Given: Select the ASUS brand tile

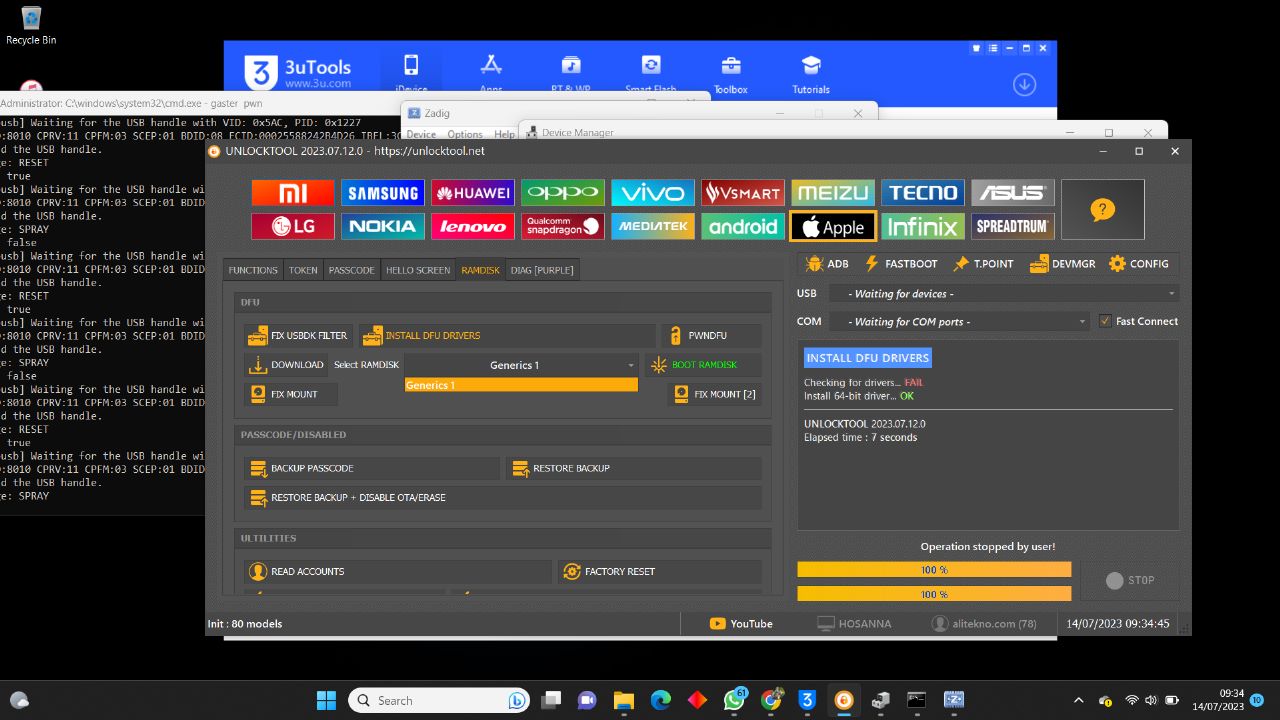Looking at the screenshot, I should 1013,193.
